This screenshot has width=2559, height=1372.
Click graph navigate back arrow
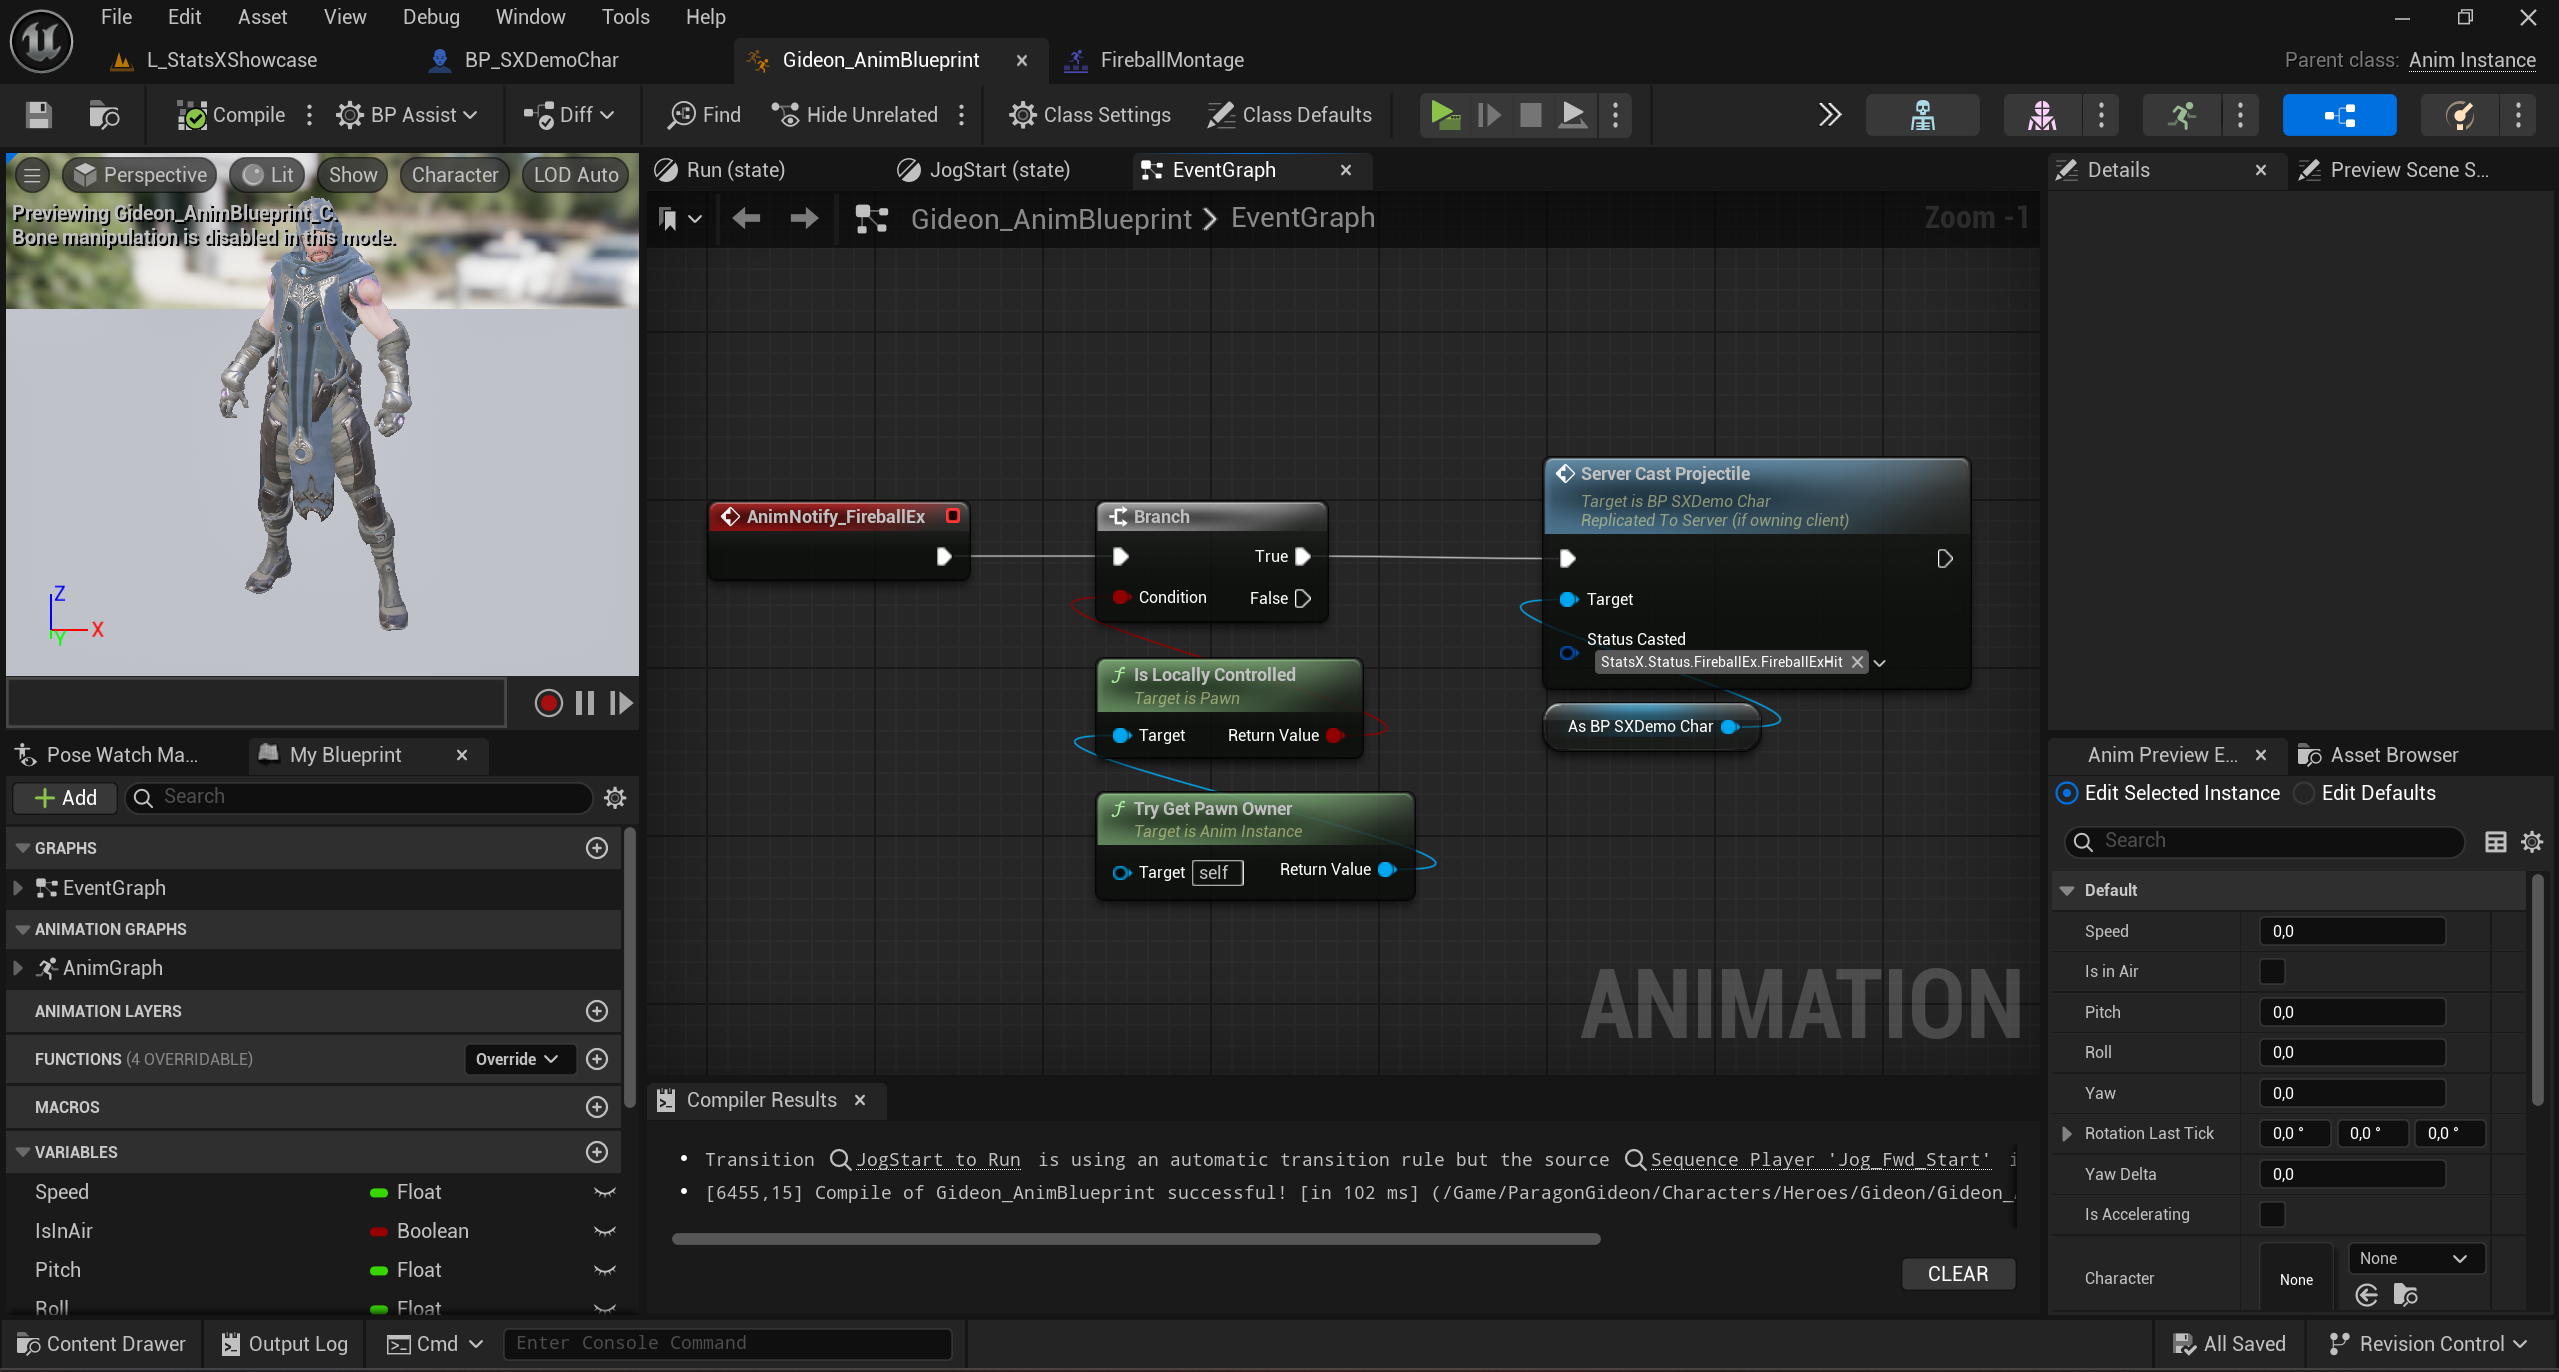pos(746,218)
